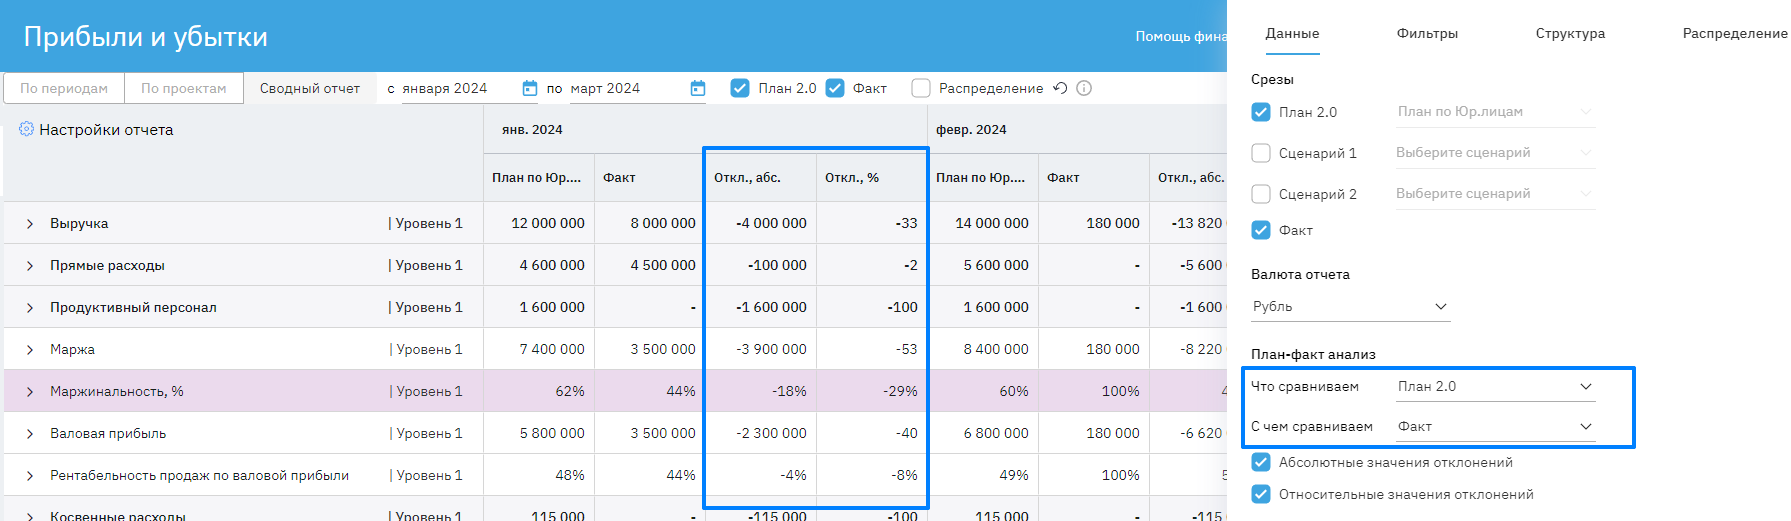Select the Сводный отчет view

click(x=310, y=88)
